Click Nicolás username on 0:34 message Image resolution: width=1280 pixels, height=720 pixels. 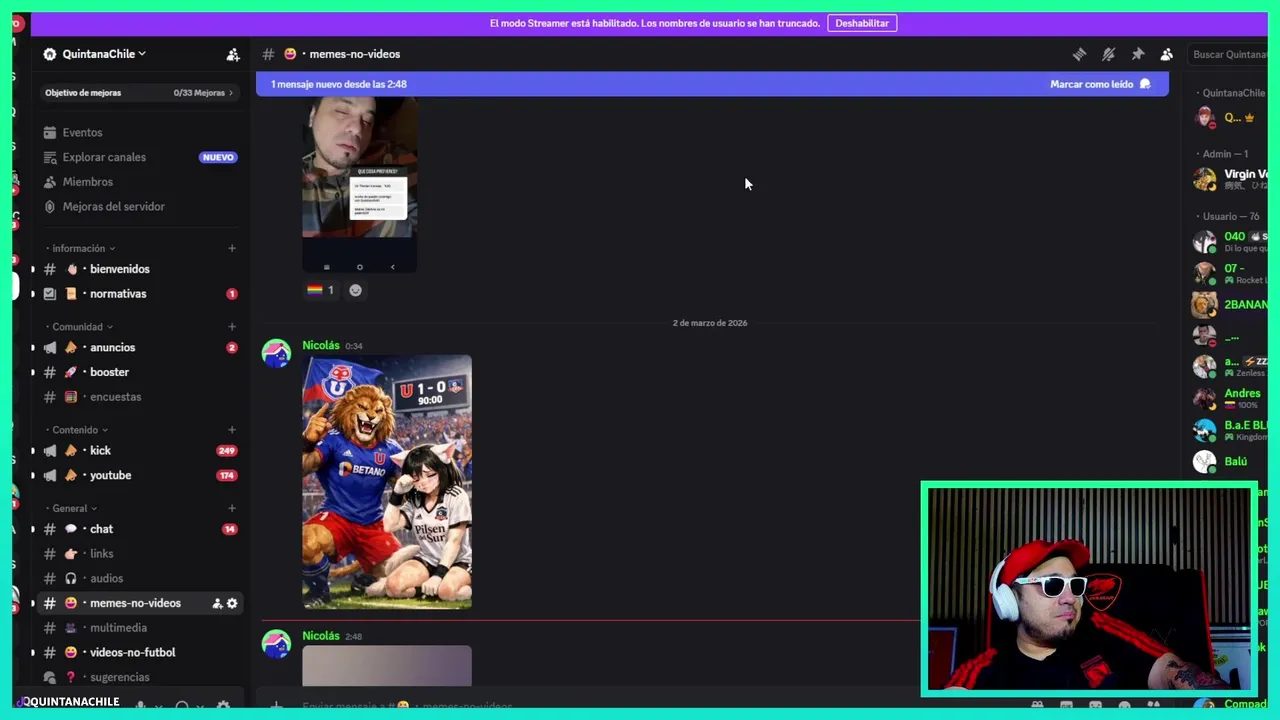pos(321,345)
